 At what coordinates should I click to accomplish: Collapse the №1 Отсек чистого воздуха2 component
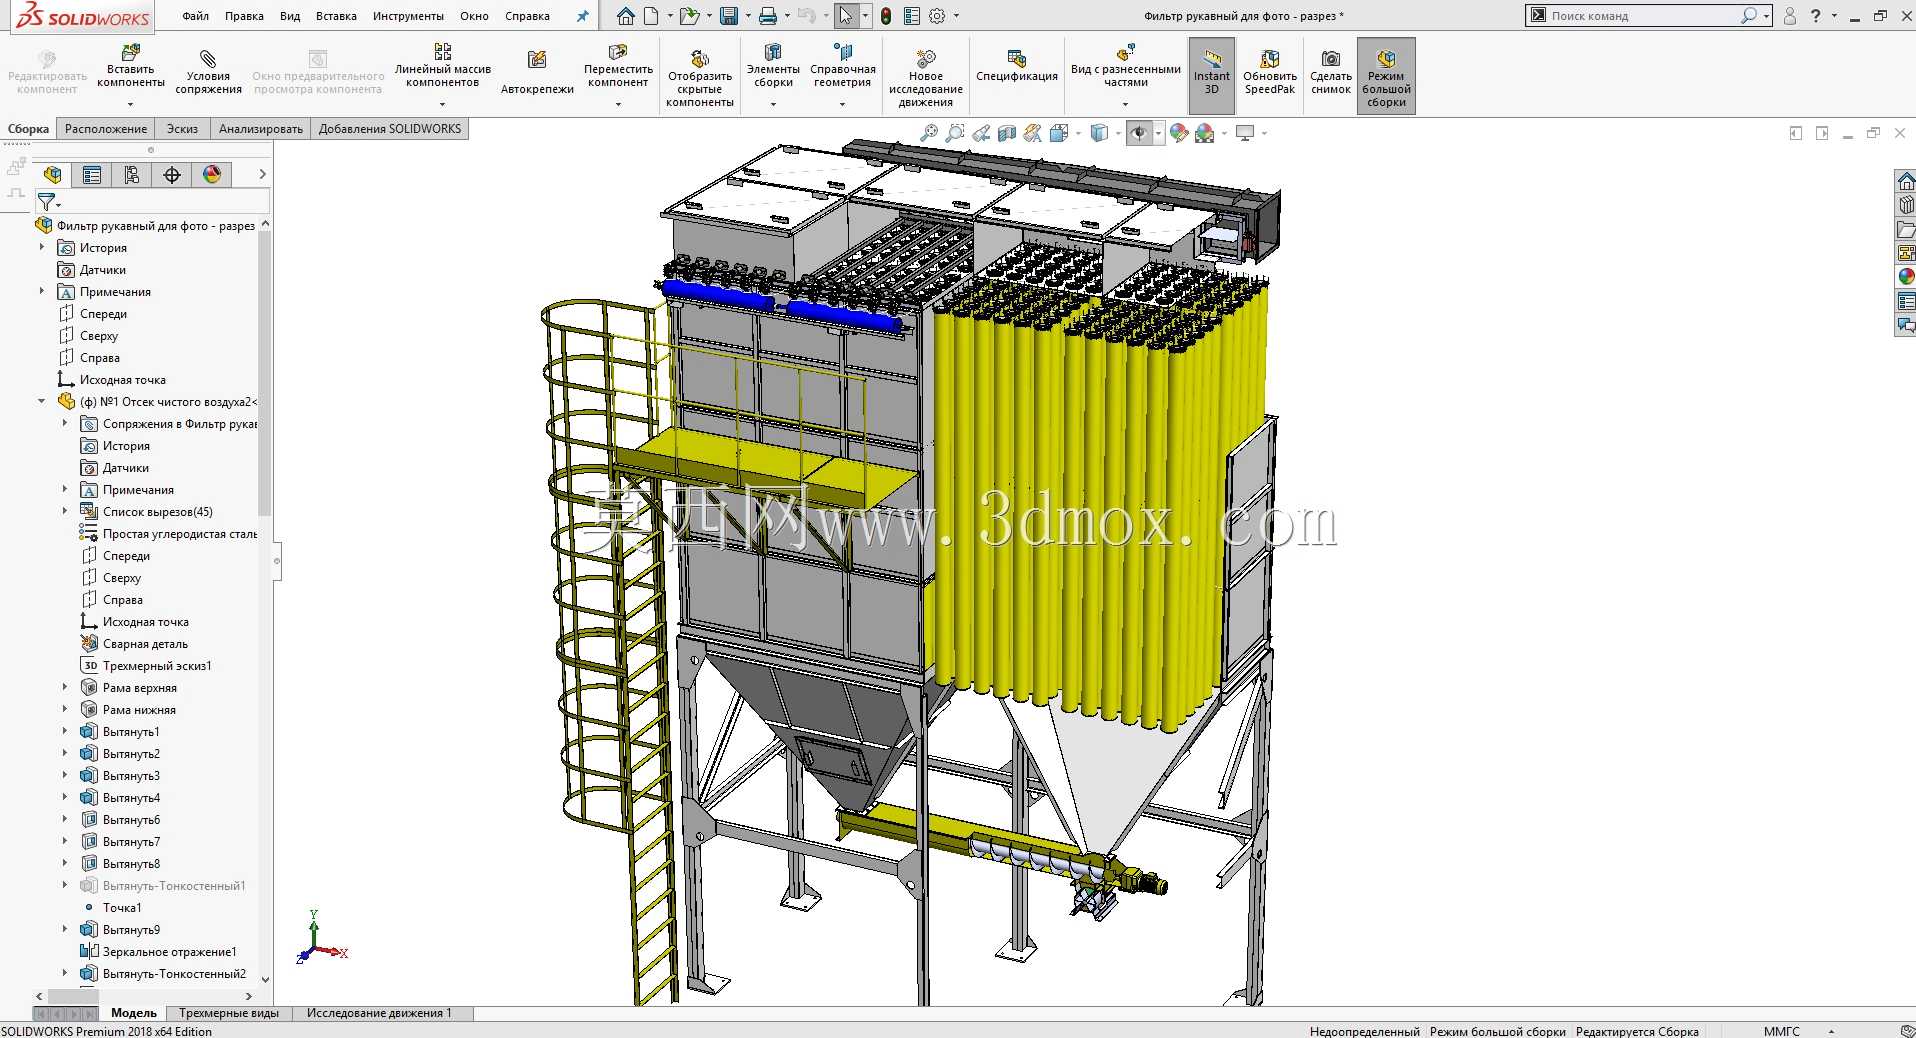tap(42, 401)
